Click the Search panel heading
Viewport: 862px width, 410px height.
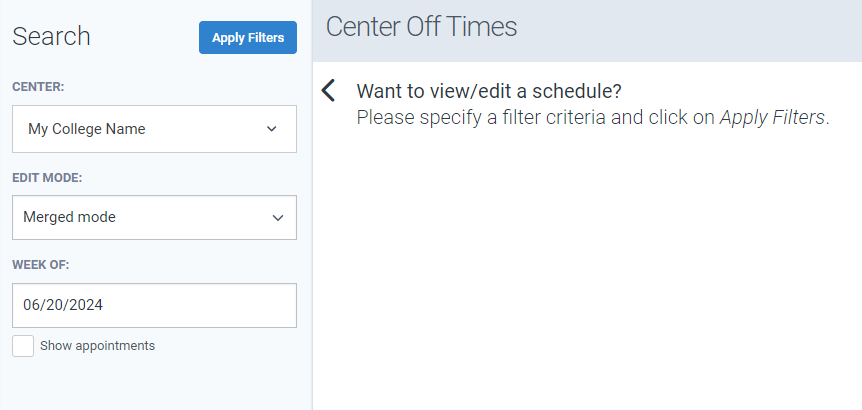51,37
